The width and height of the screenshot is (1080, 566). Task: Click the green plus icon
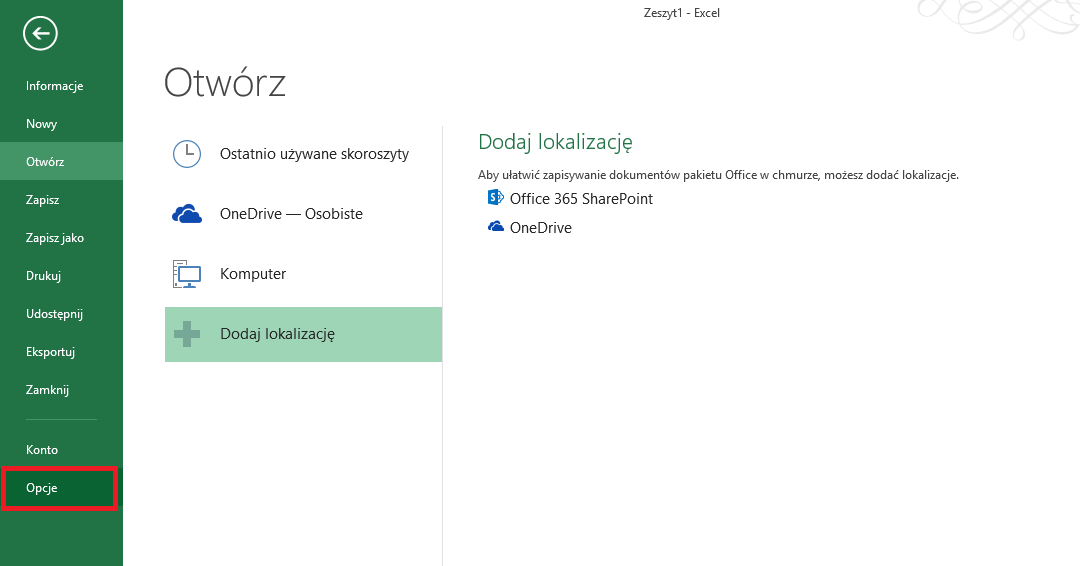(187, 334)
